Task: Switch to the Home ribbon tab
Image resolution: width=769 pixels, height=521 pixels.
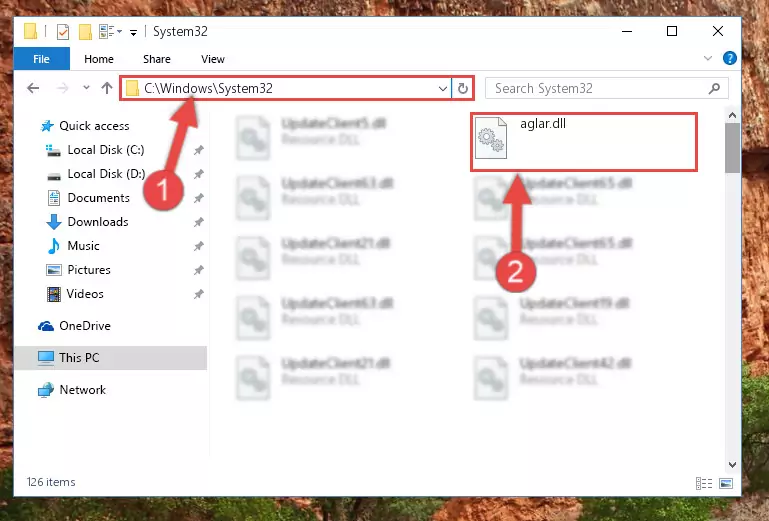Action: click(99, 59)
